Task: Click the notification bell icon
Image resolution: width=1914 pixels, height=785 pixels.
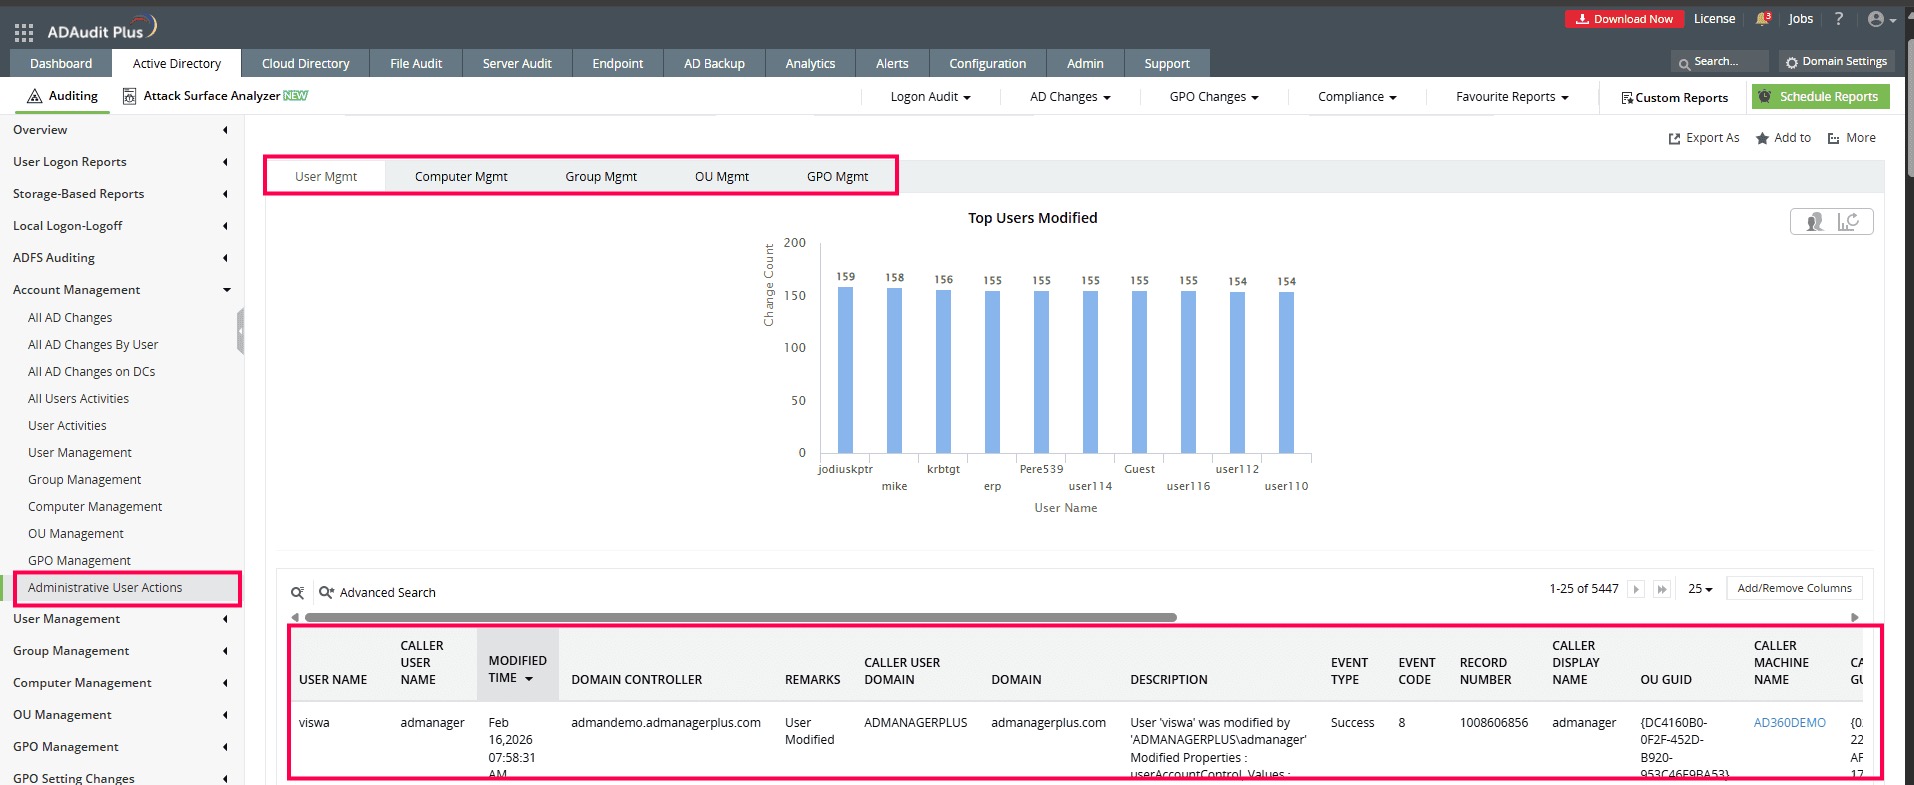Action: [1763, 19]
